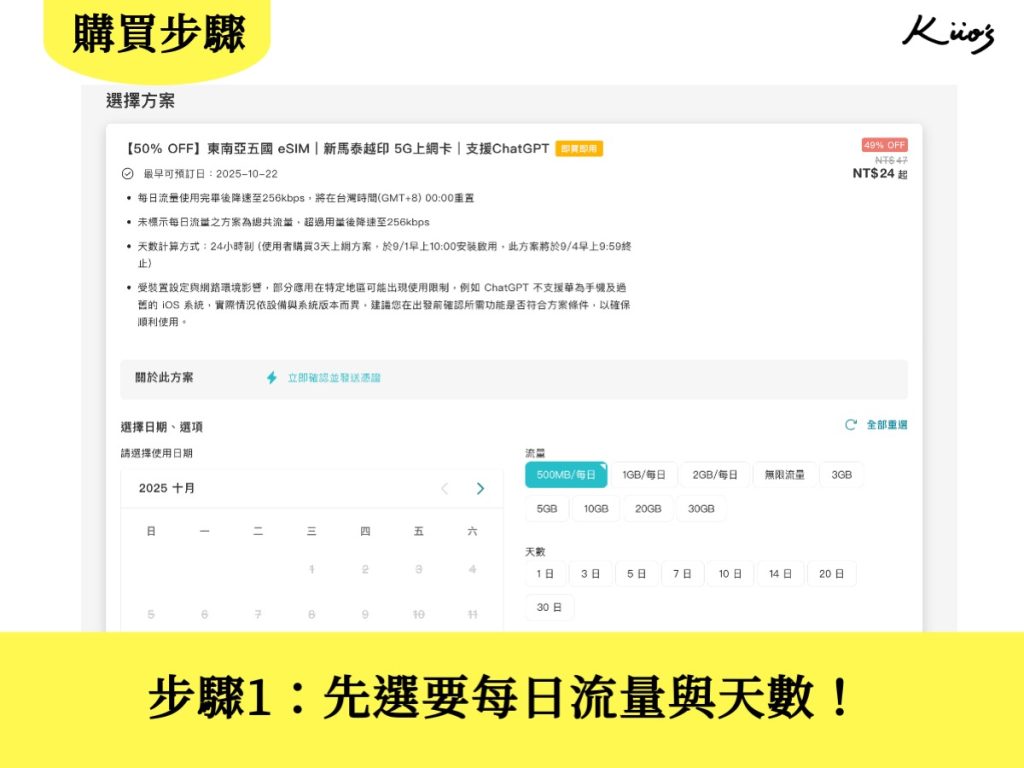Go to previous month in calendar
The width and height of the screenshot is (1024, 768).
[445, 489]
